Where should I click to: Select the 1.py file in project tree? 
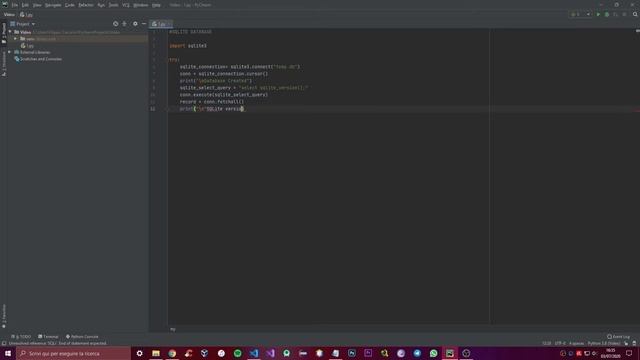[27, 46]
